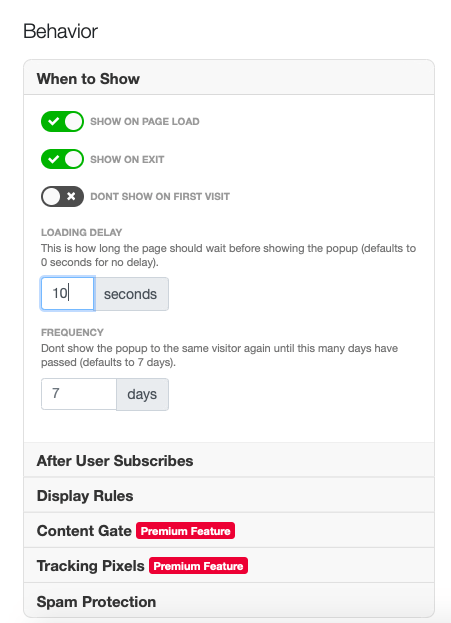The width and height of the screenshot is (451, 623).
Task: Click the seconds unit label addon
Action: 132,294
